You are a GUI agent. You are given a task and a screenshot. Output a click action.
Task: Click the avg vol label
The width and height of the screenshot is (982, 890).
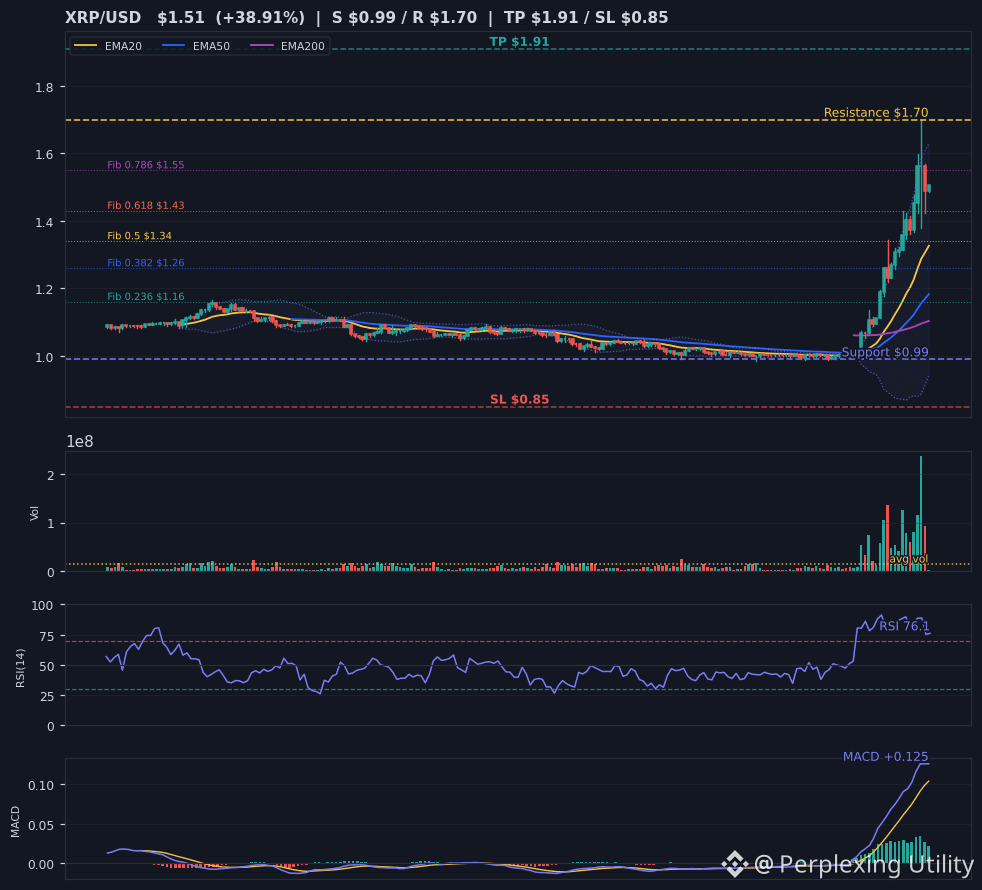tap(908, 559)
